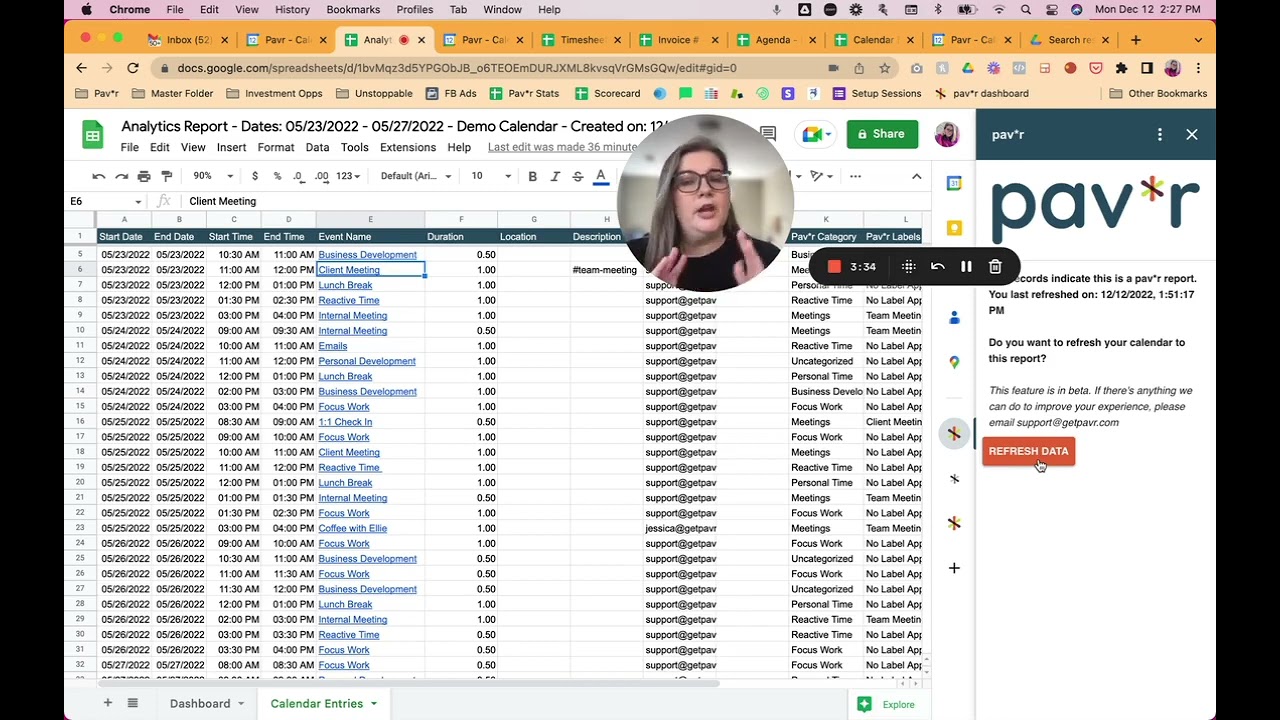Click the redo arrow in Sheets toolbar
Viewport: 1280px width, 720px height.
click(121, 176)
